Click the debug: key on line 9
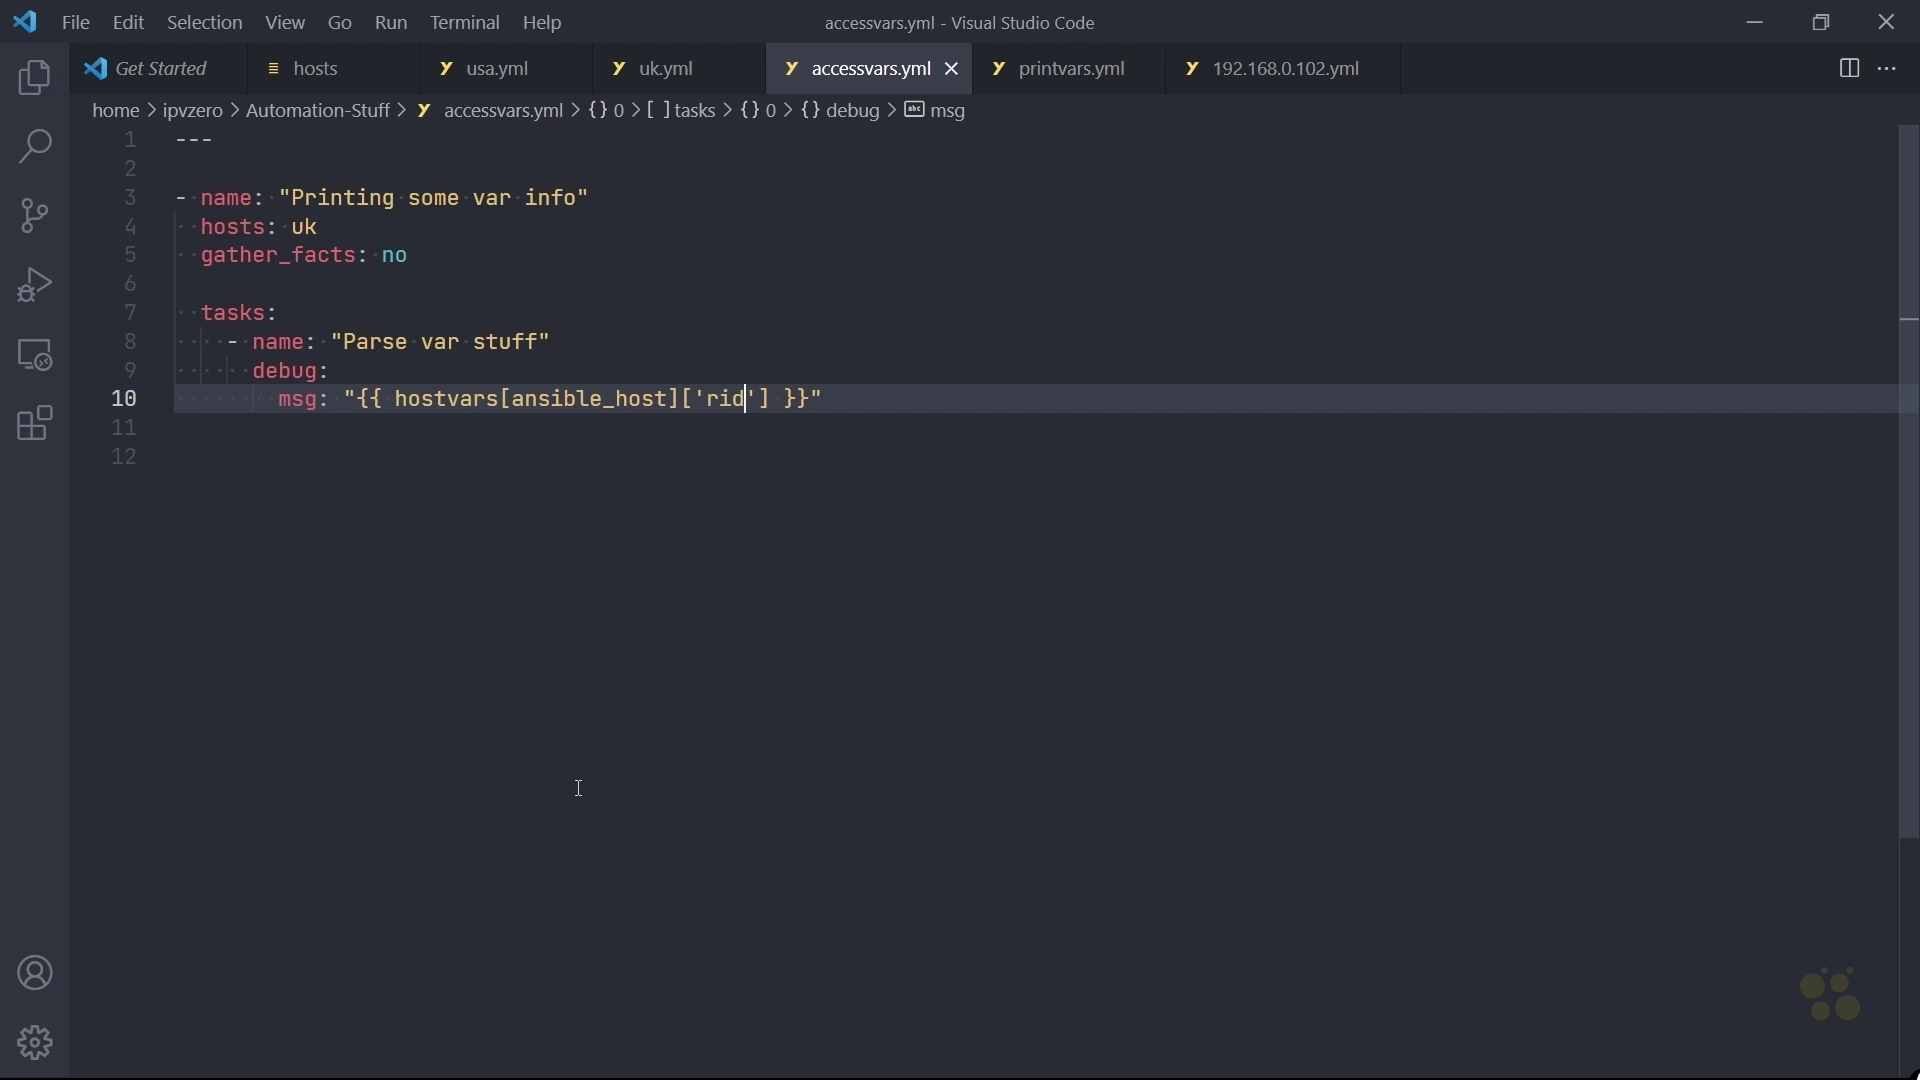This screenshot has width=1920, height=1080. pos(290,371)
